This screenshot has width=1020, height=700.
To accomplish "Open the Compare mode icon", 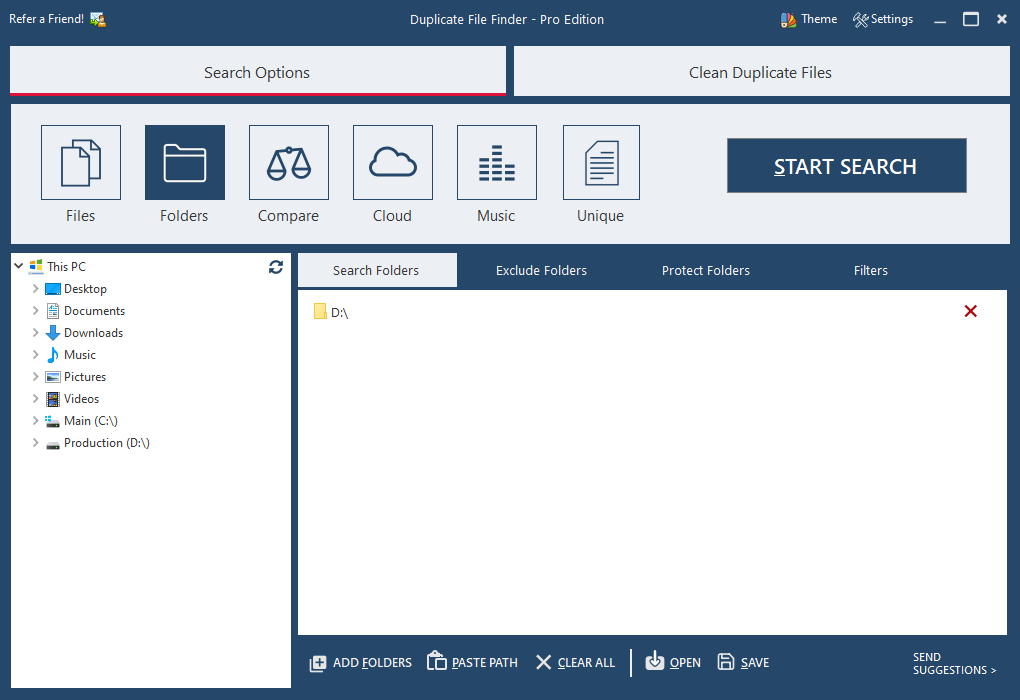I will pos(288,162).
